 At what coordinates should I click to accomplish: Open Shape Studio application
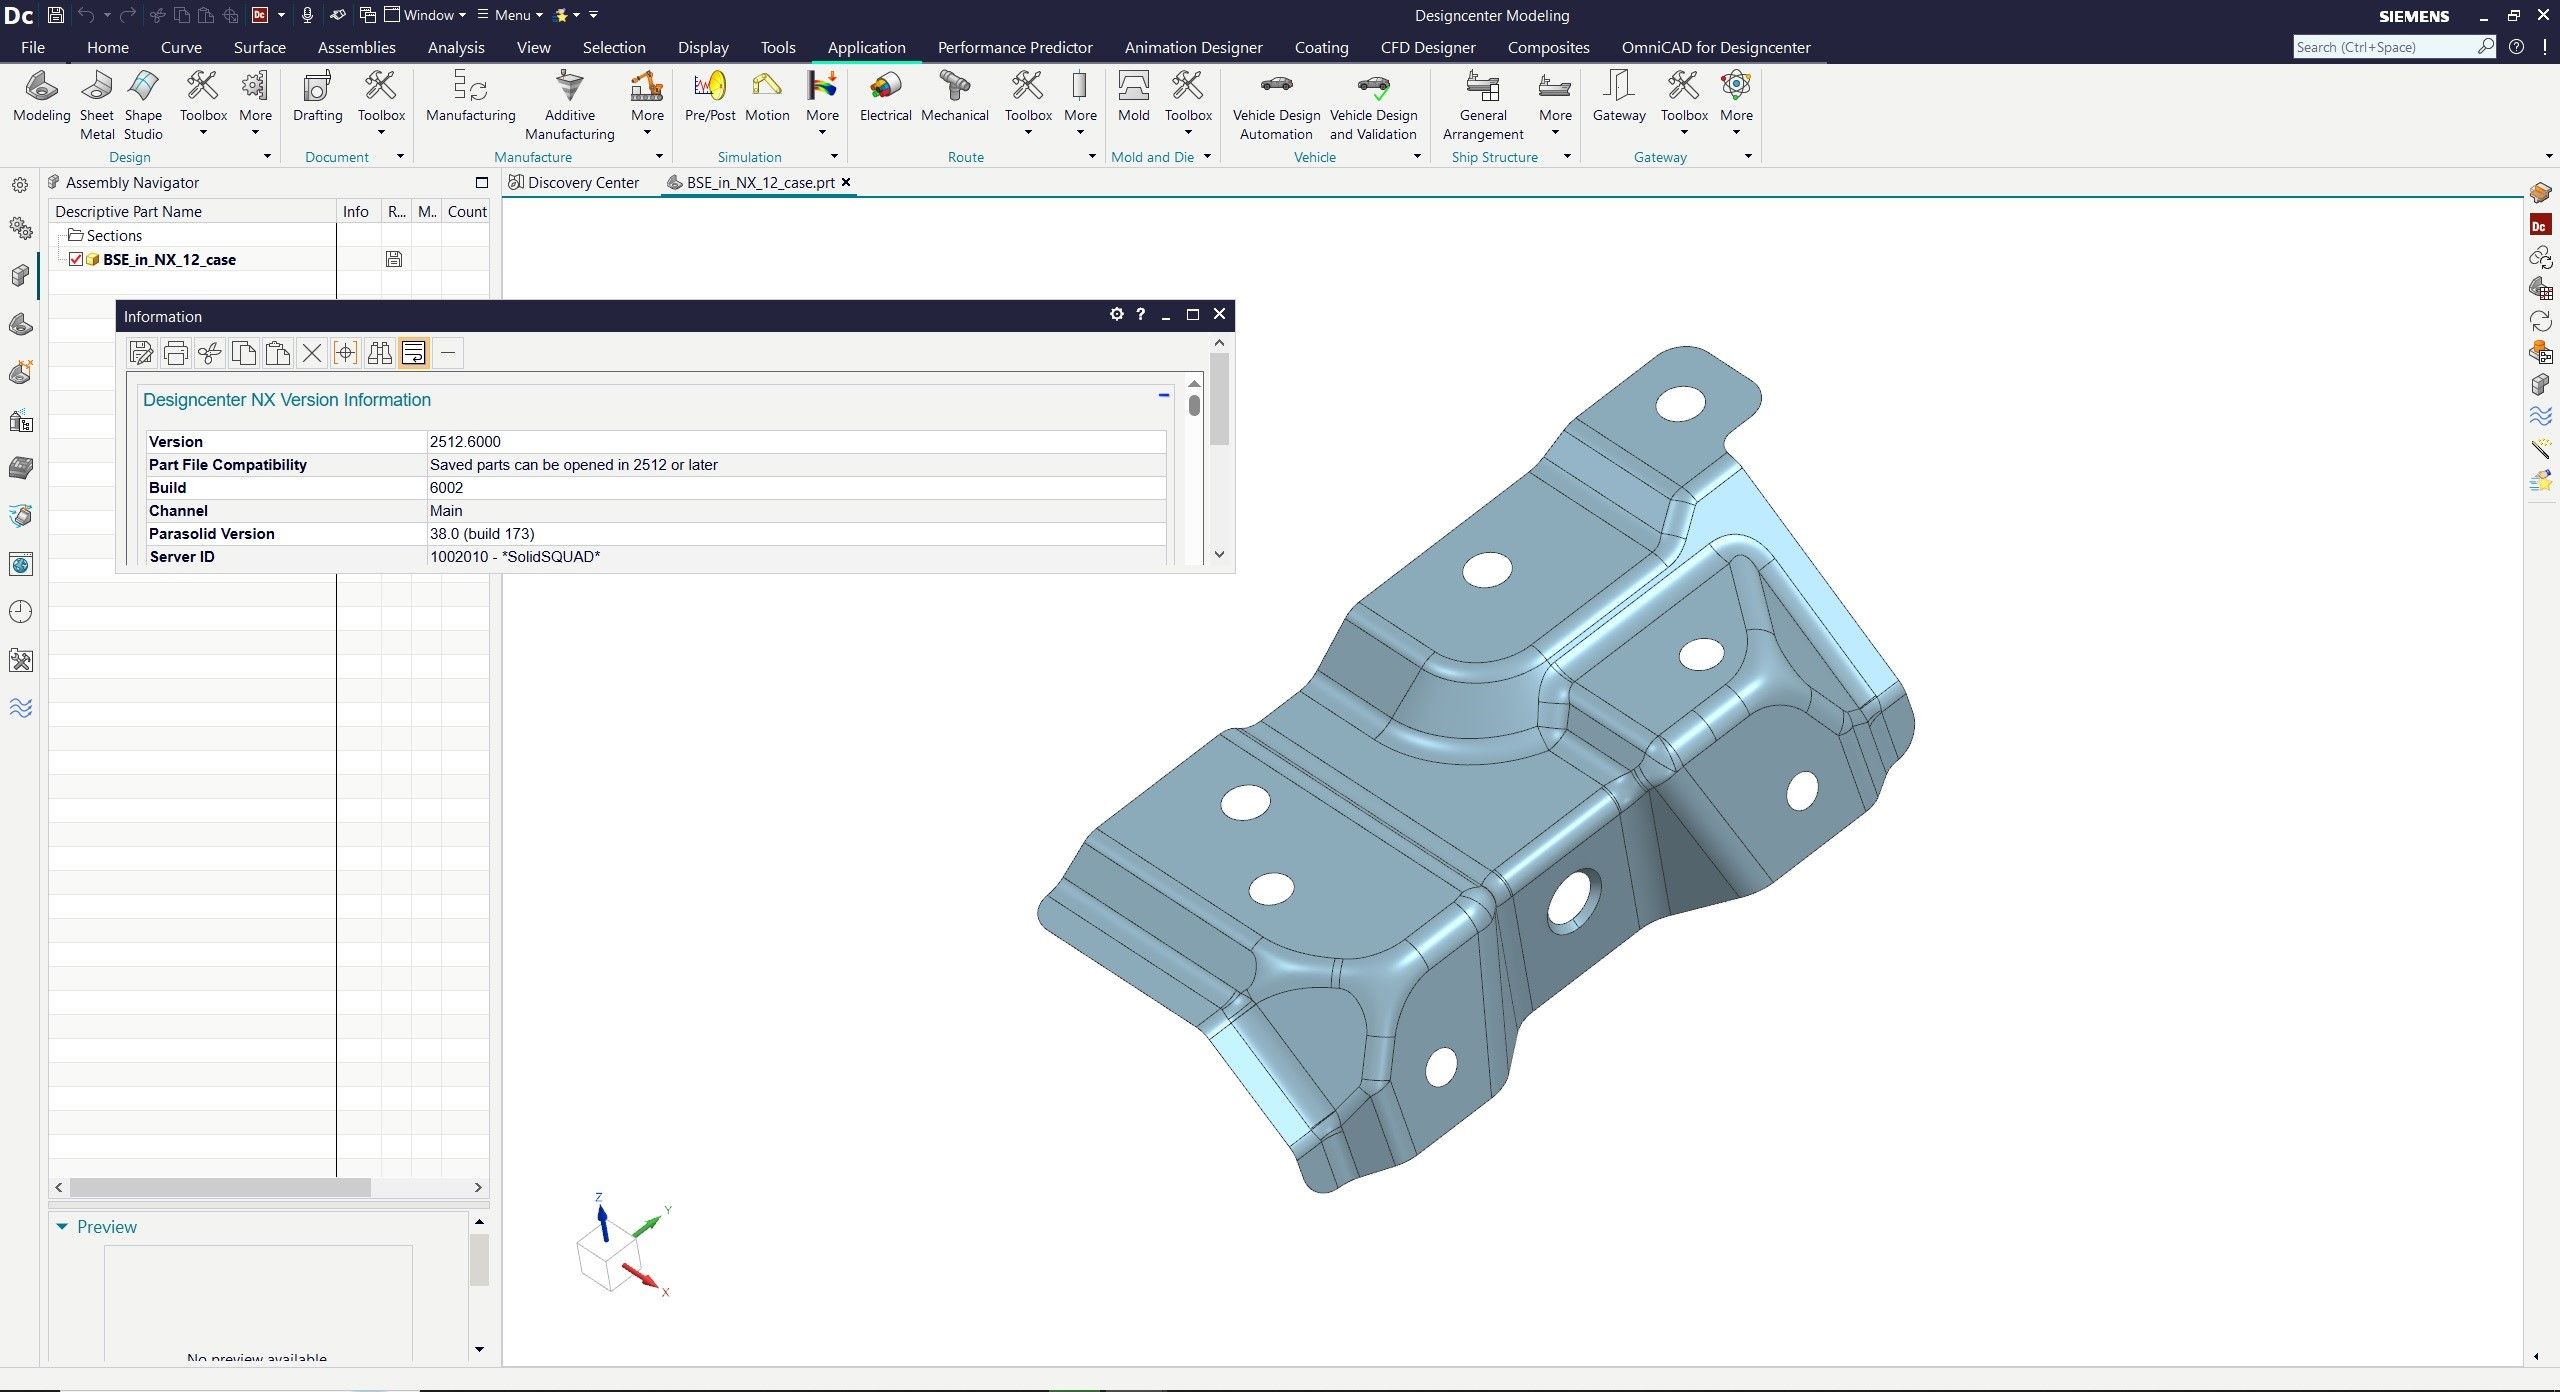point(143,105)
